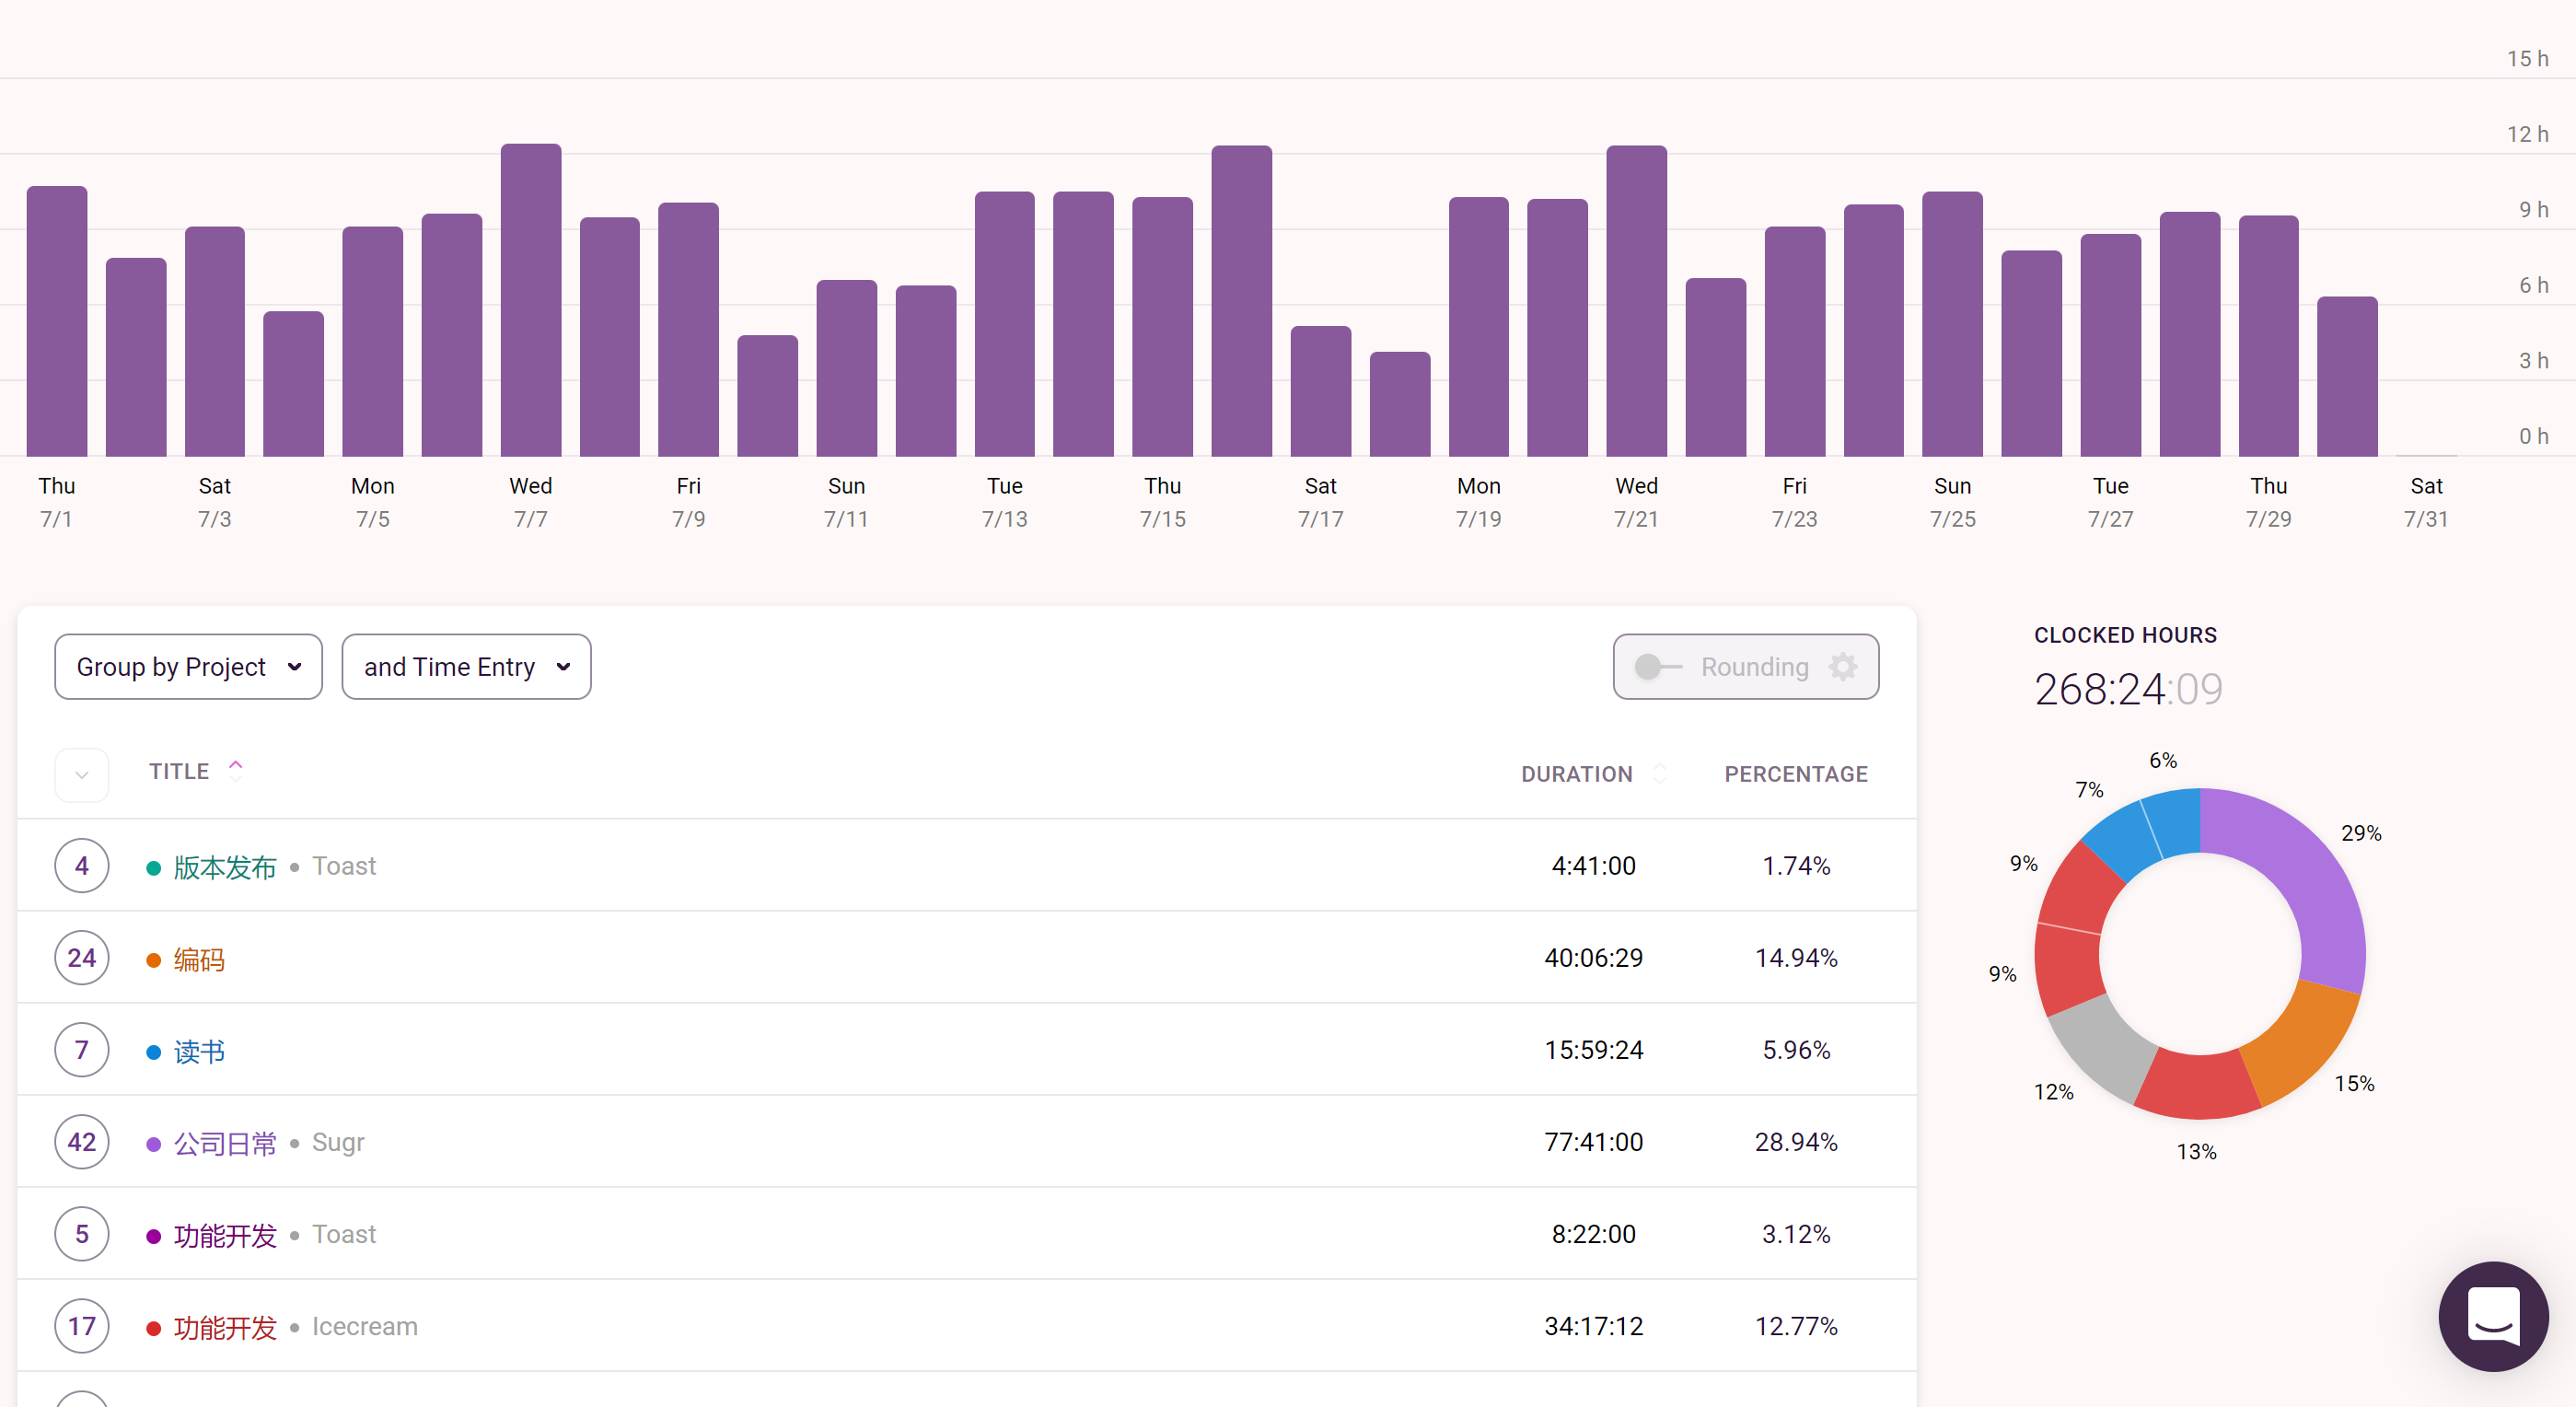Expand the 5 entries of 功能开发 Toast
The image size is (2576, 1407).
tap(82, 1234)
